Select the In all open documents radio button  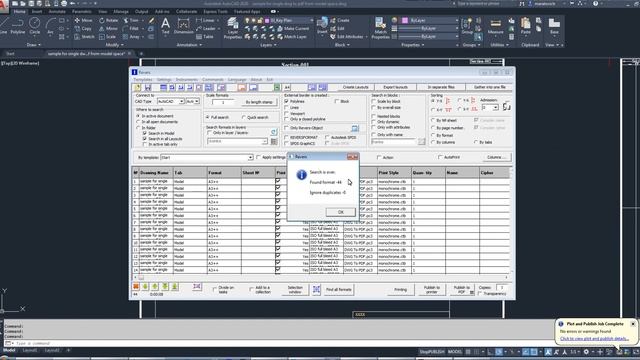point(138,122)
